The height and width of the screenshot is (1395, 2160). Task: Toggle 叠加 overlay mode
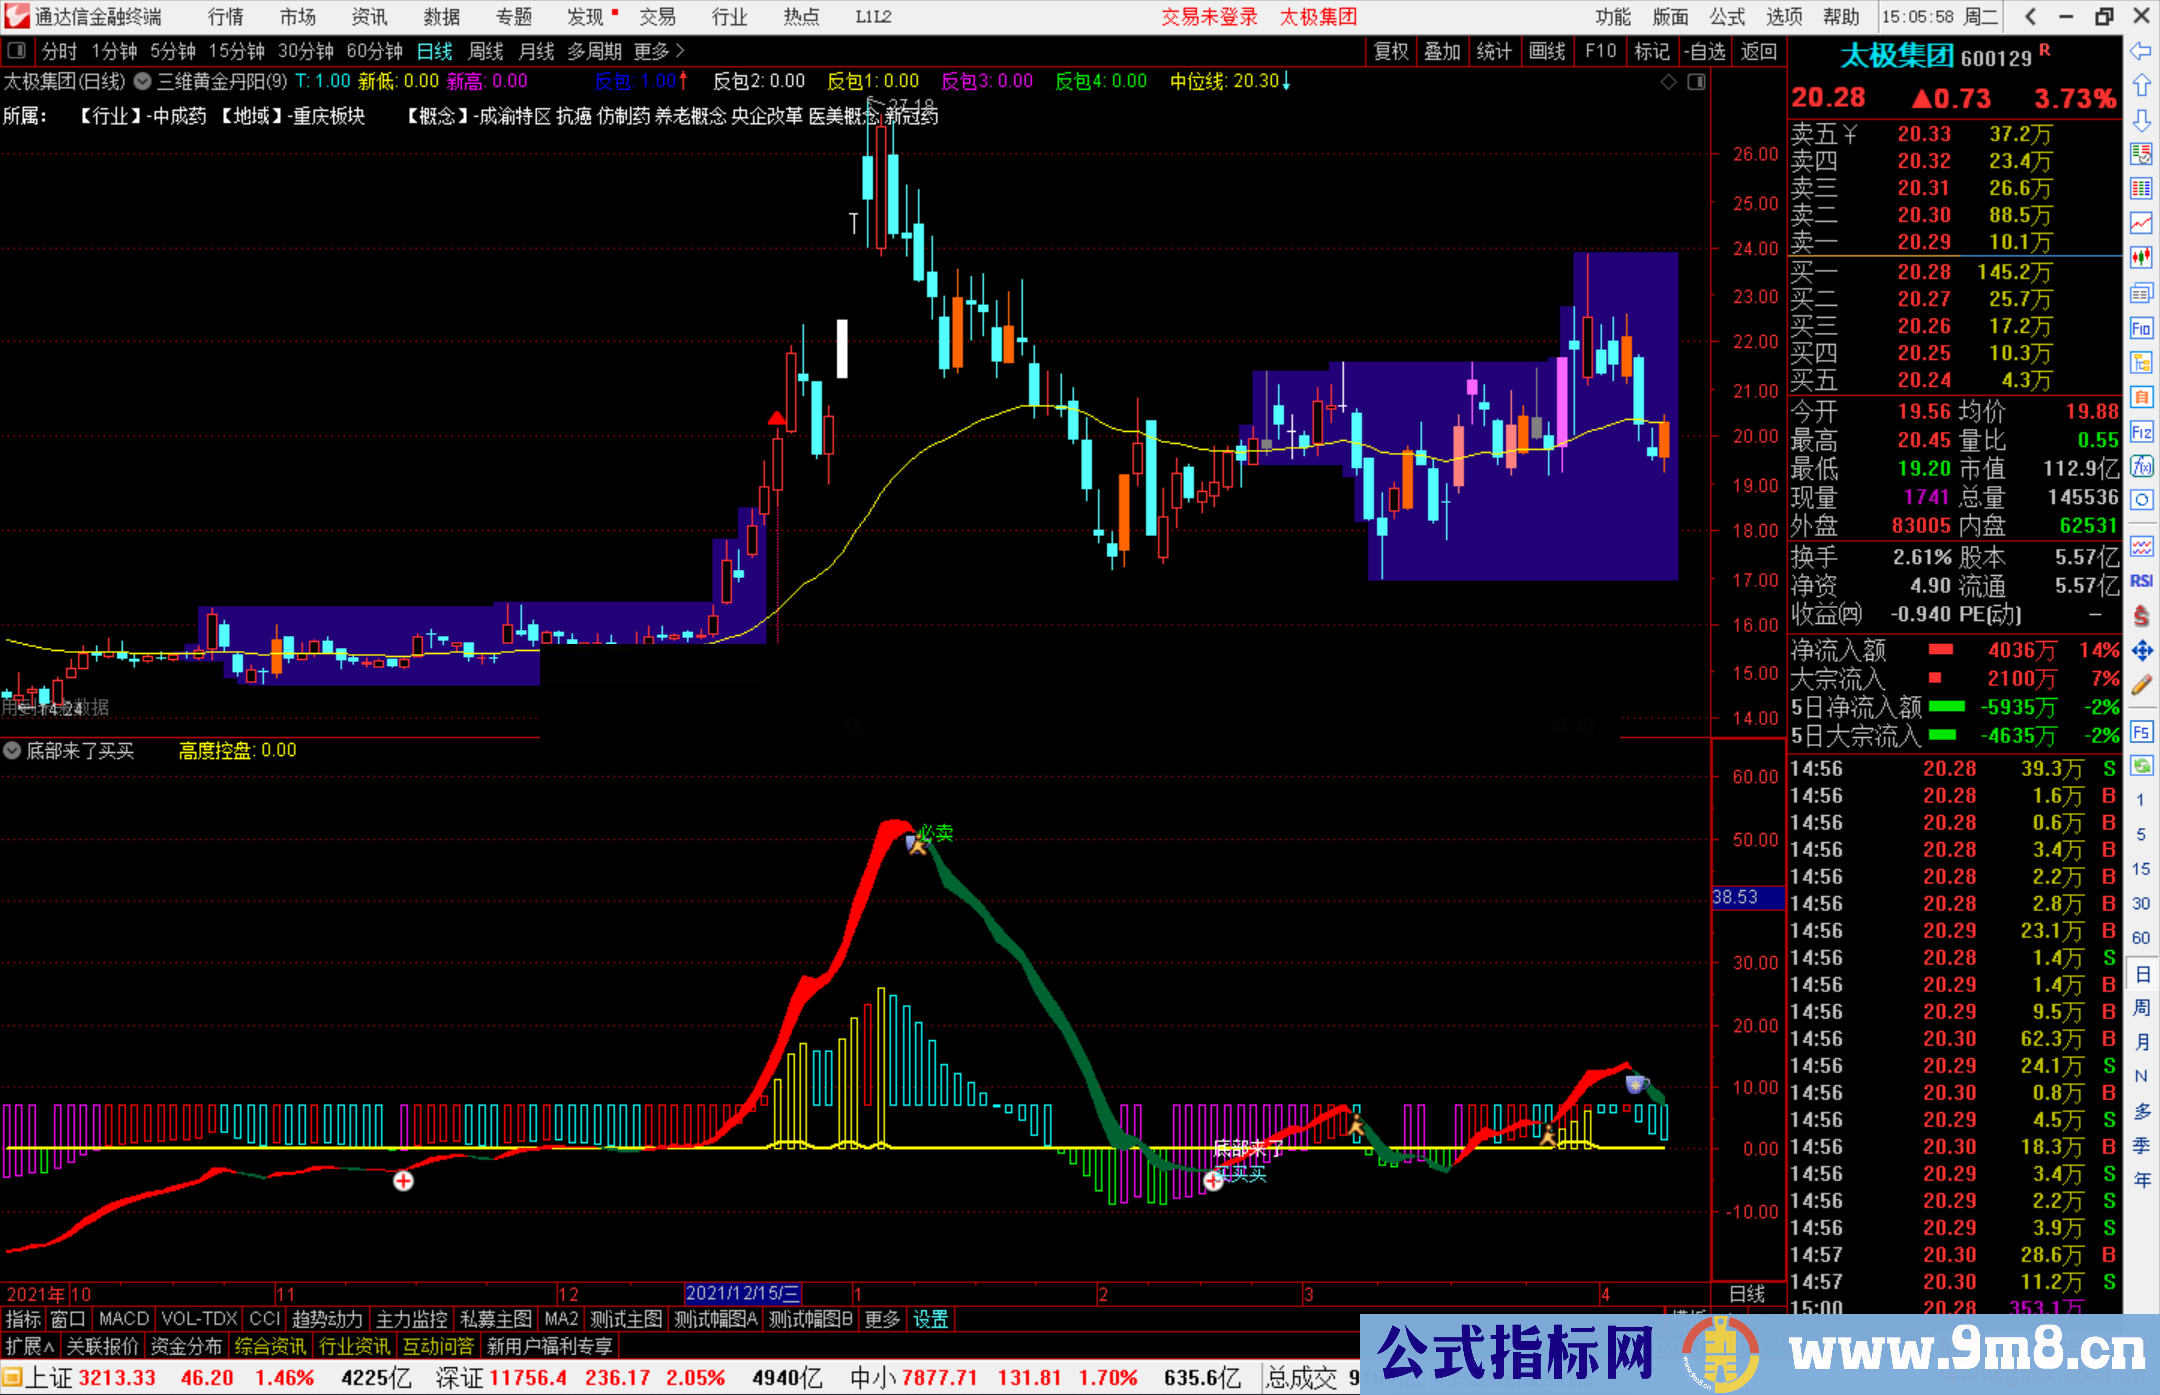1443,51
